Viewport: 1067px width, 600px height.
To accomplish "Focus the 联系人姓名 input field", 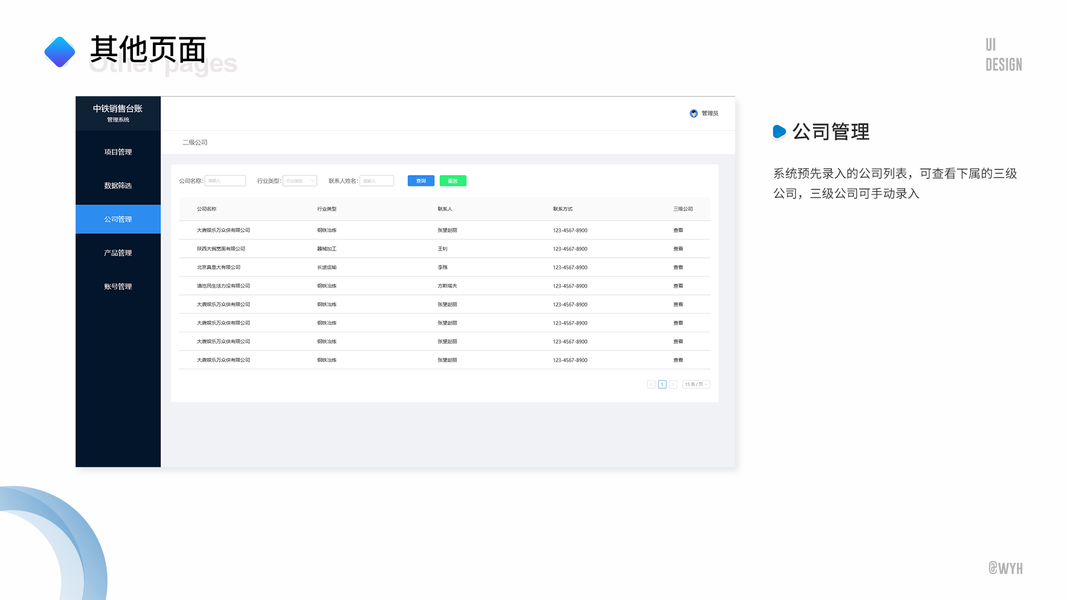I will click(376, 181).
